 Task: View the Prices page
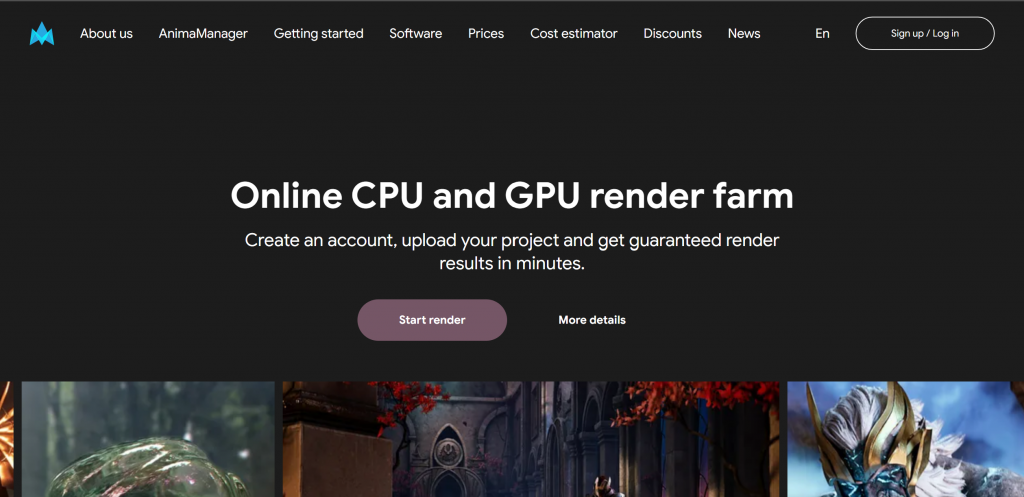point(486,33)
